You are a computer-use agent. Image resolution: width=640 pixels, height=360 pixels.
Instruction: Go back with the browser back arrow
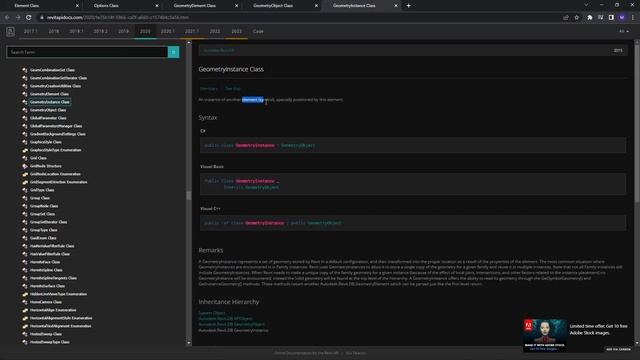[7, 18]
